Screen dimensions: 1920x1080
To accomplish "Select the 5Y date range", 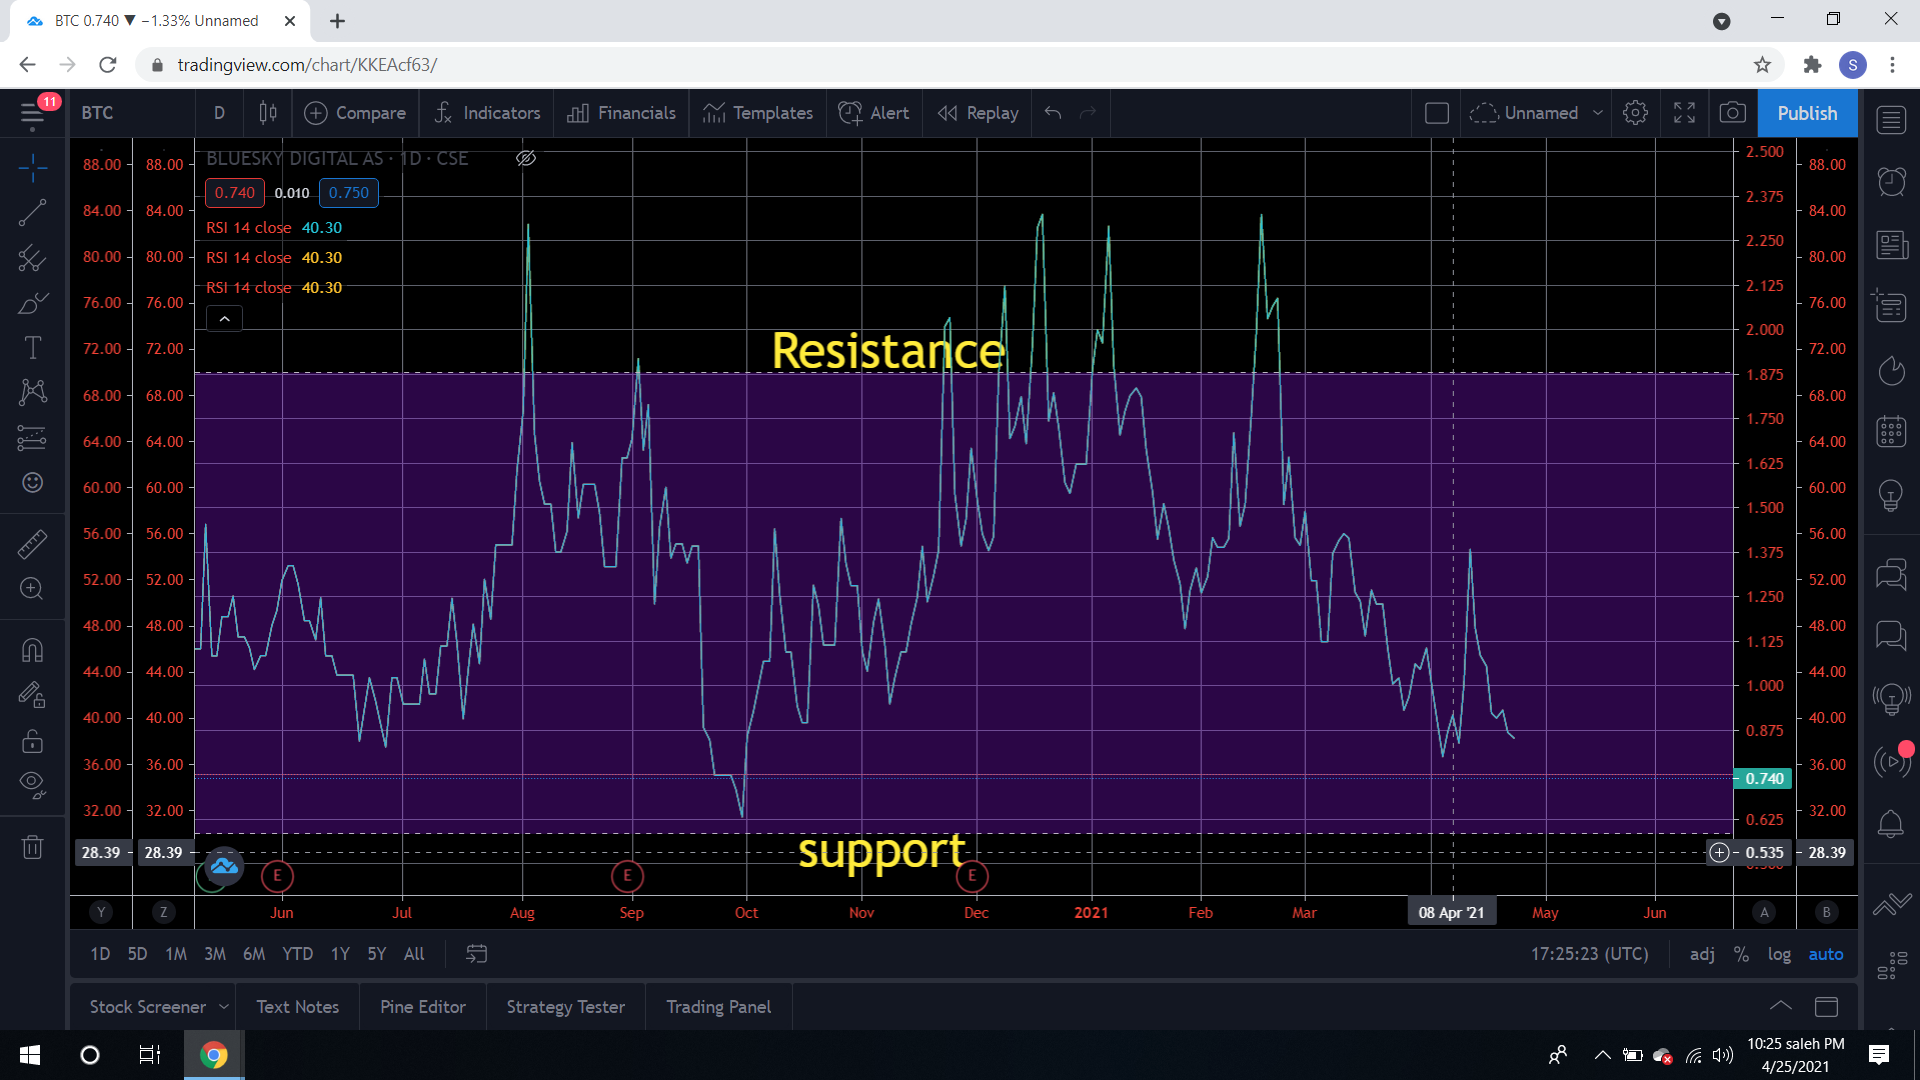I will tap(376, 954).
